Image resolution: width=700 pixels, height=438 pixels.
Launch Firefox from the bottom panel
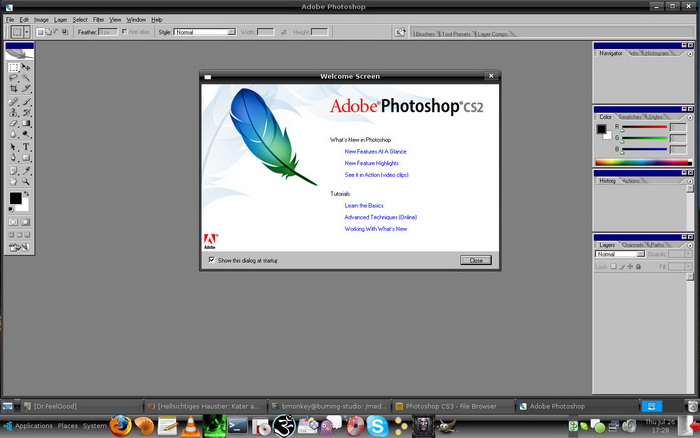pos(121,425)
